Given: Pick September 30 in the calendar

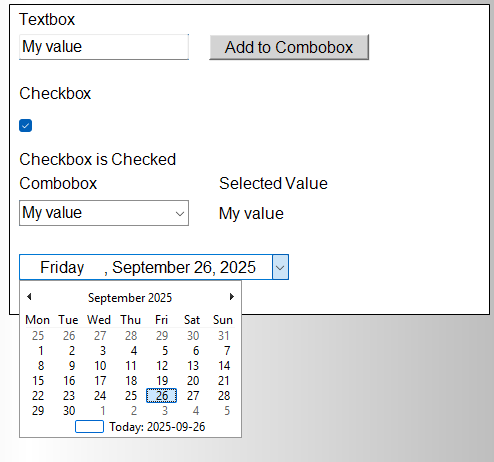Looking at the screenshot, I should coord(69,411).
